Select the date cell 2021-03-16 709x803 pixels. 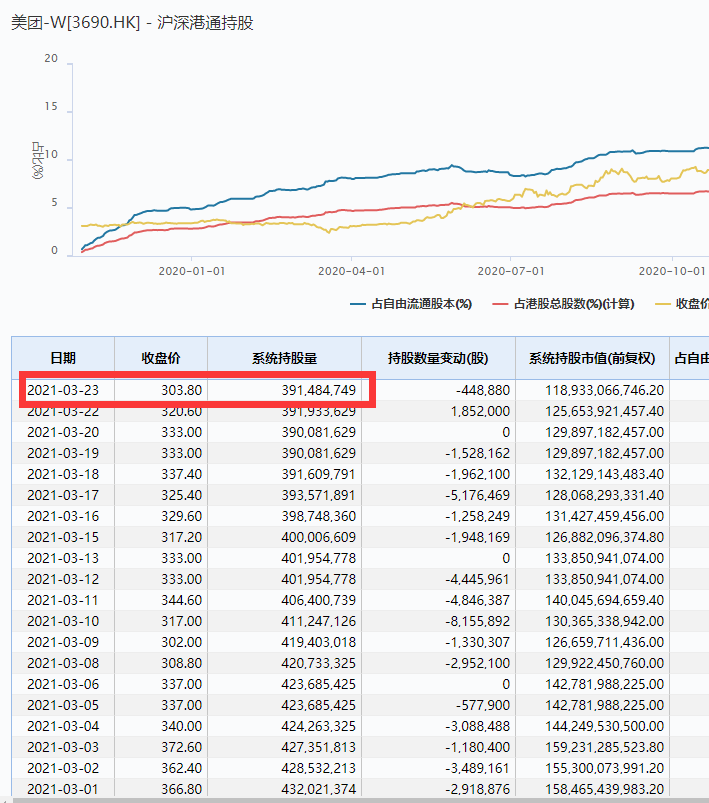63,516
